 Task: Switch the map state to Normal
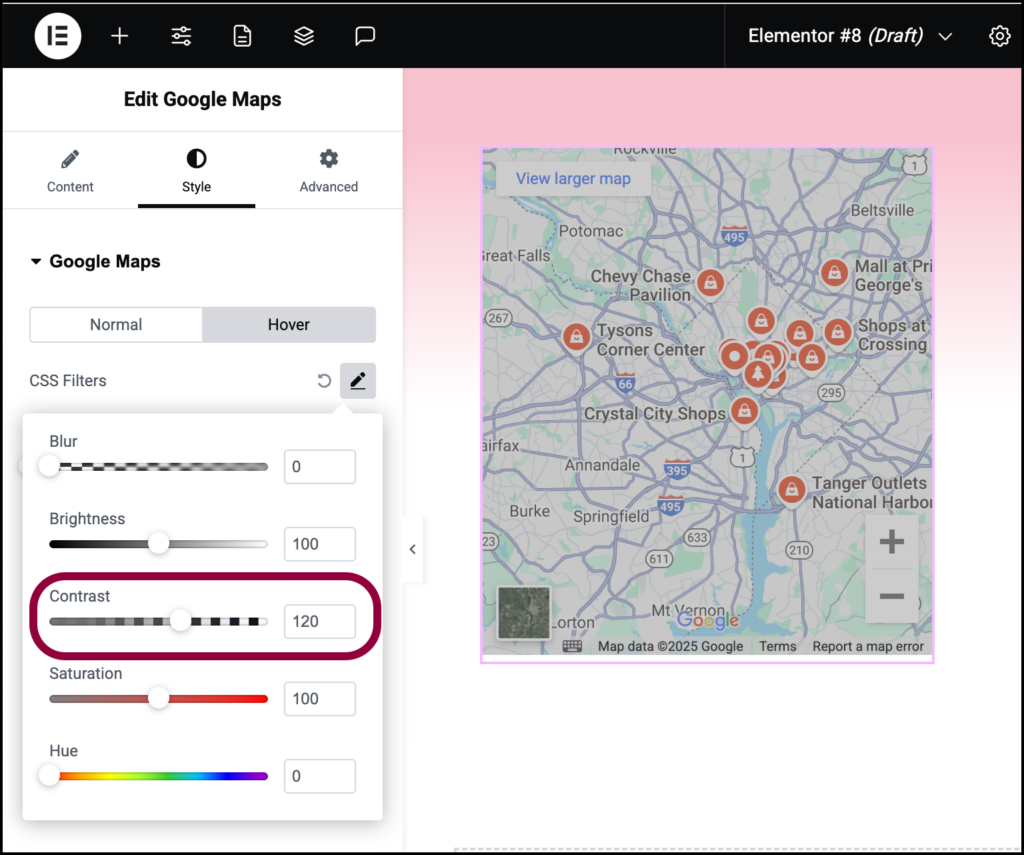(x=115, y=324)
